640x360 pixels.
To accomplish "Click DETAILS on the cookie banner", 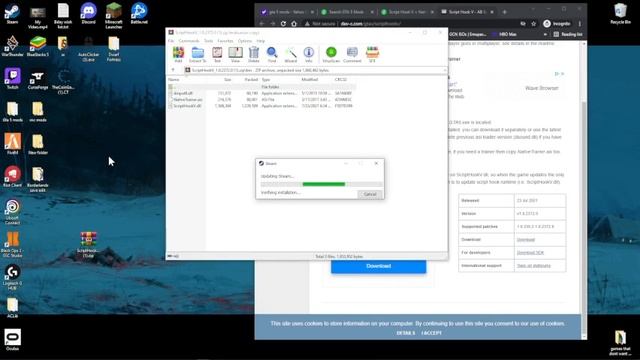I will [406, 333].
